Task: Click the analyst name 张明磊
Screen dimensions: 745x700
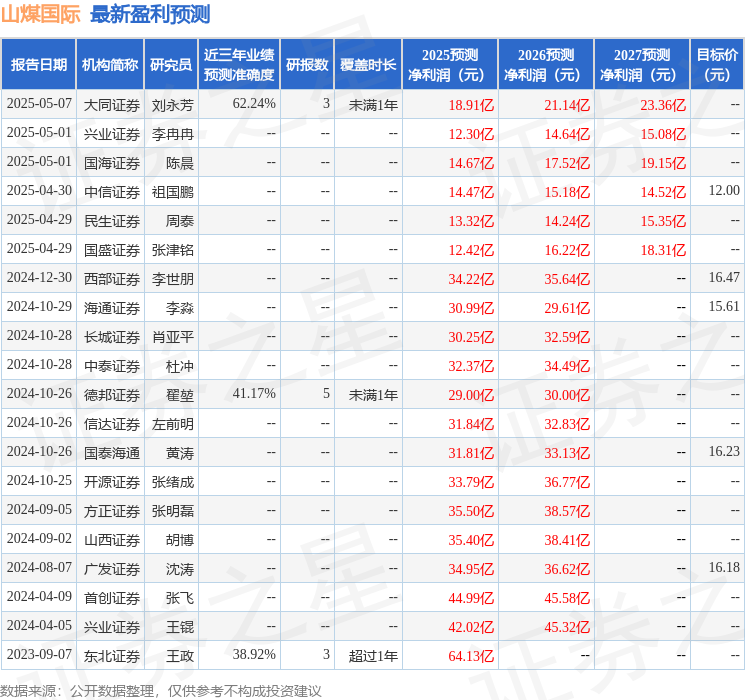Action: [x=173, y=511]
